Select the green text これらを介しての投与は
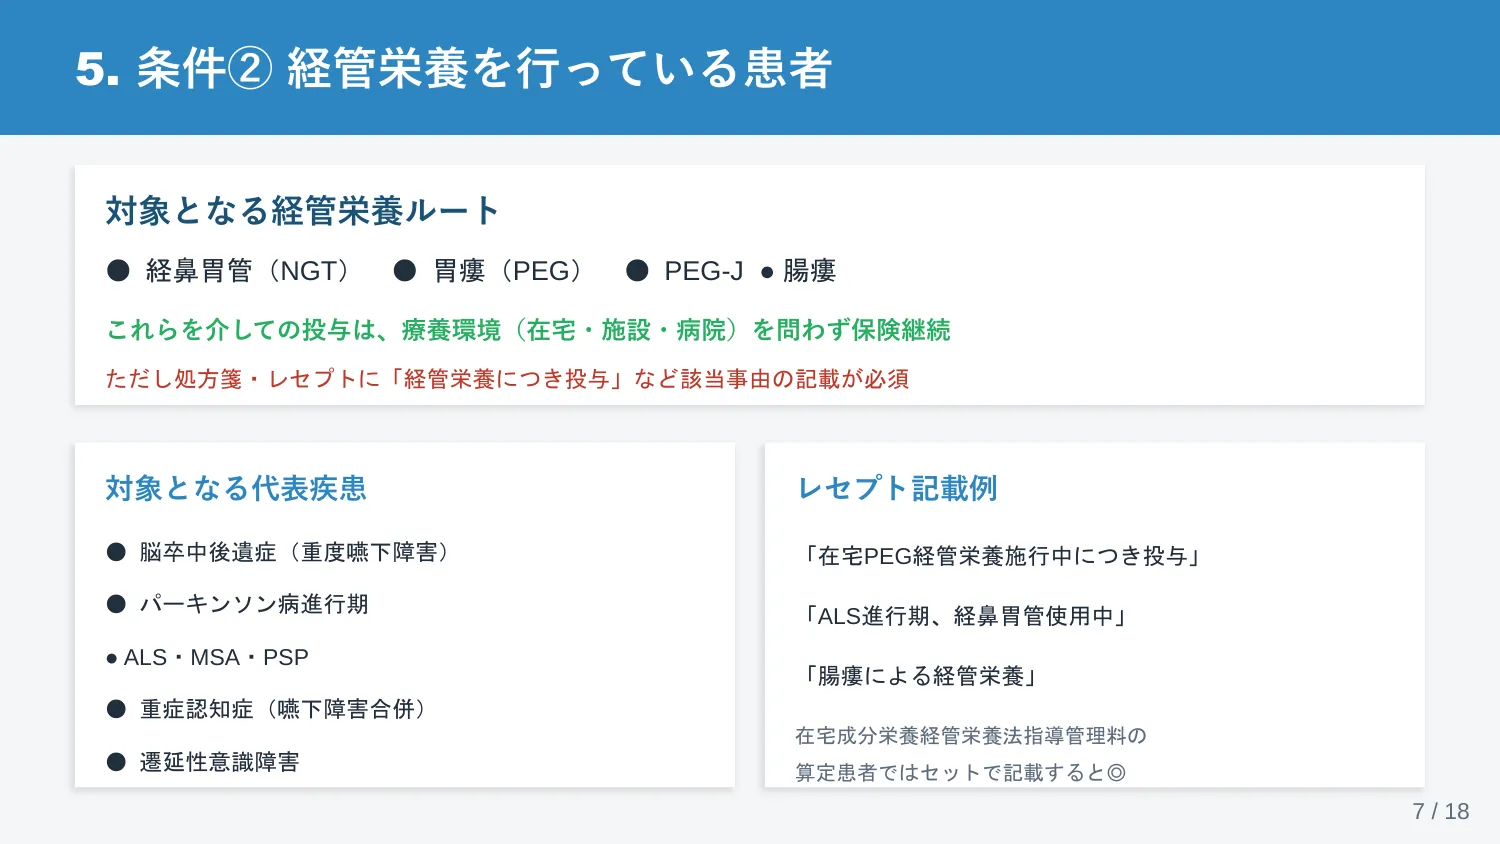 point(528,330)
